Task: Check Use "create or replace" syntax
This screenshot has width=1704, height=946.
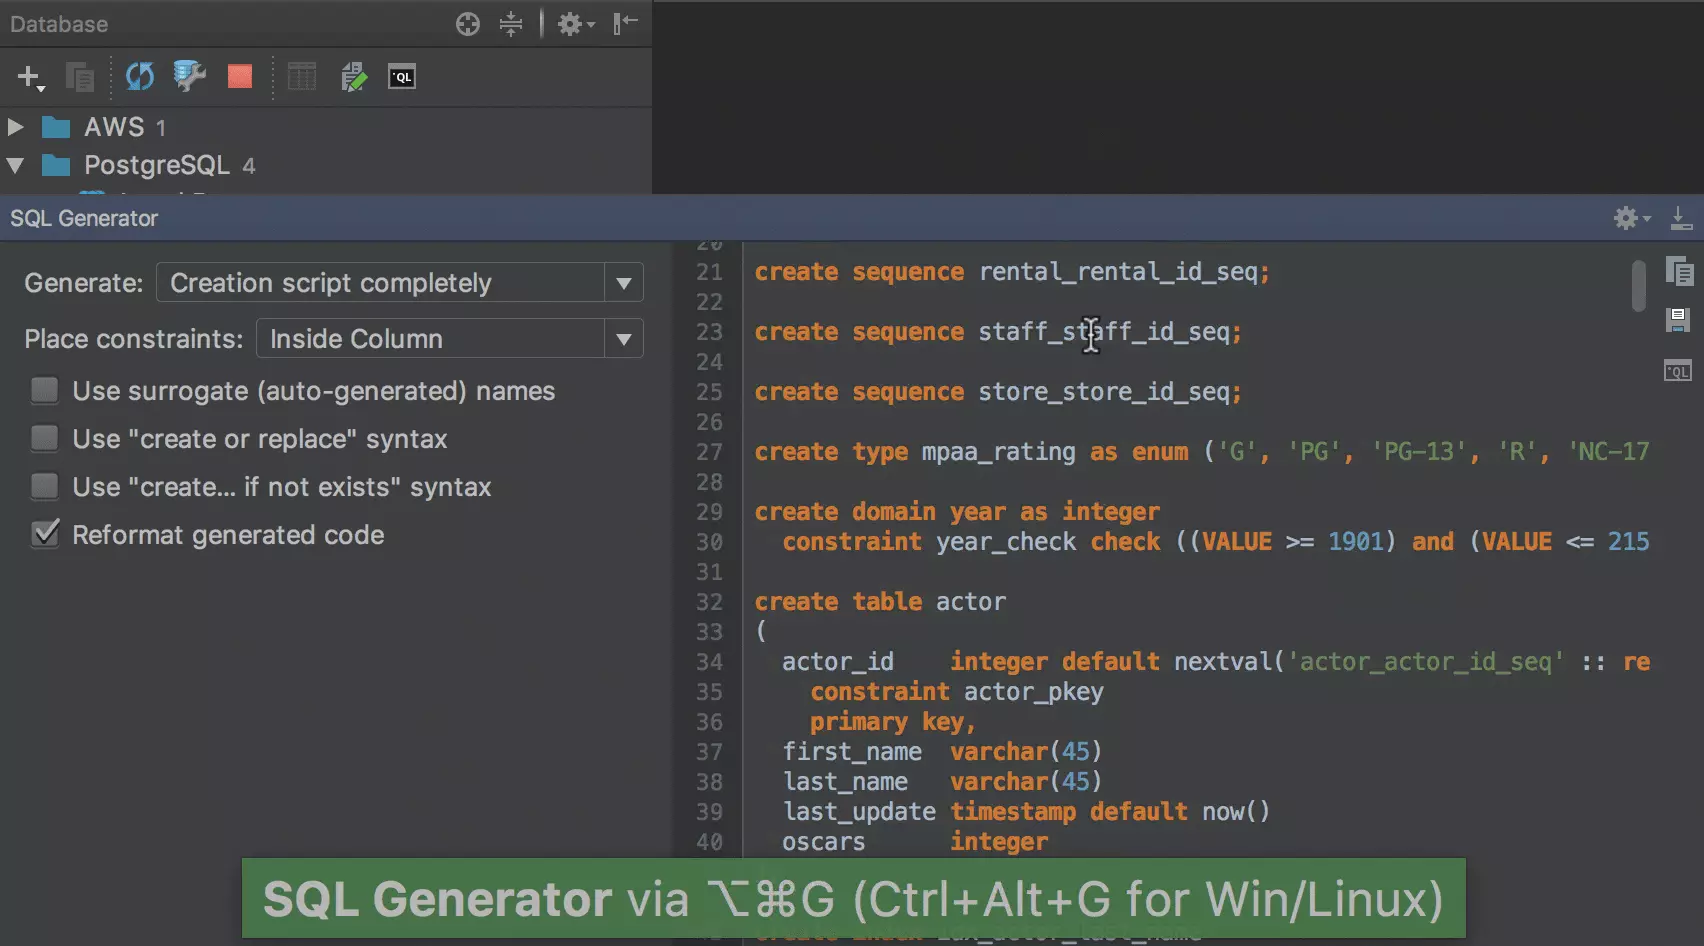Action: tap(45, 438)
